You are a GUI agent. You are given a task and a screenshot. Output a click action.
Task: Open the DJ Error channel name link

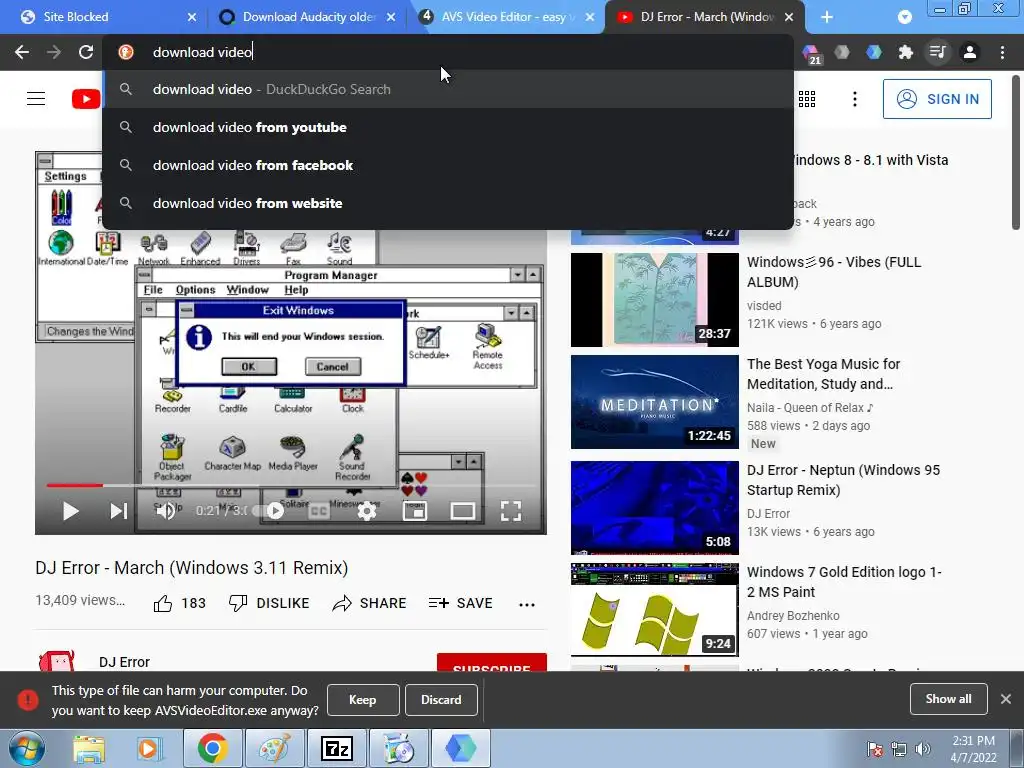[x=124, y=662]
